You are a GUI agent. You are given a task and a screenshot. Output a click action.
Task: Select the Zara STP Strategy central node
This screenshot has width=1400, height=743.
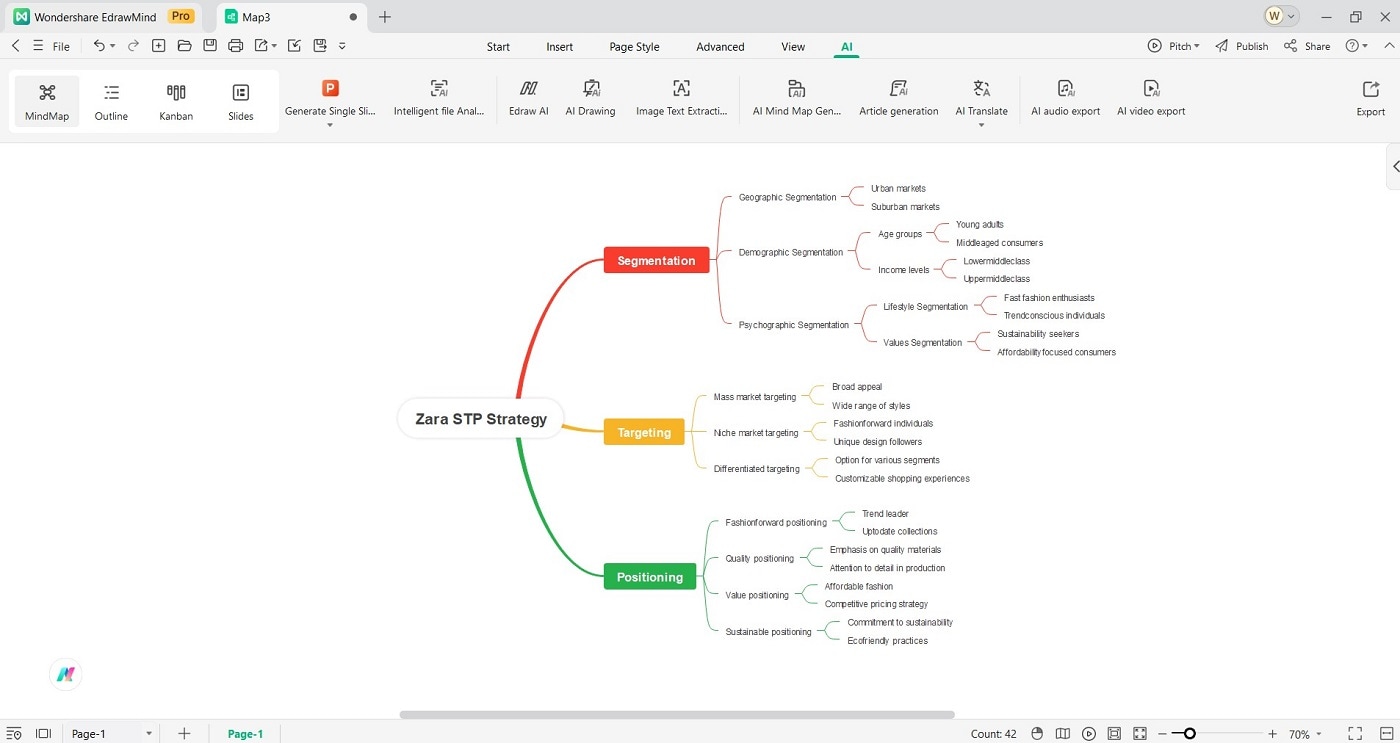click(x=481, y=419)
